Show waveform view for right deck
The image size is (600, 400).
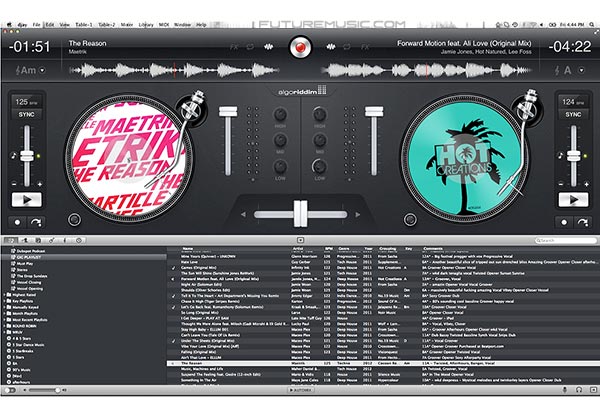tap(331, 47)
